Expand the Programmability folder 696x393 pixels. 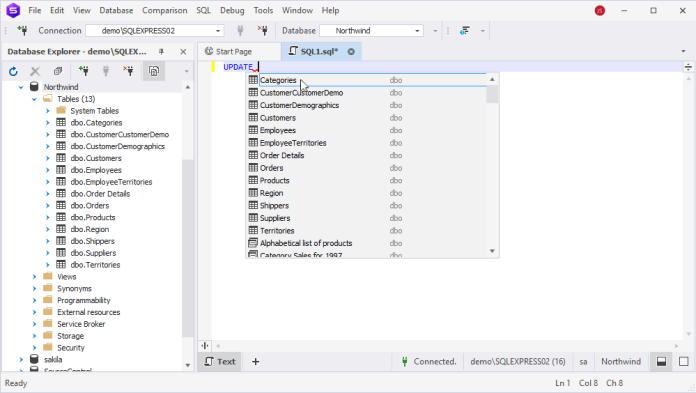[x=34, y=300]
